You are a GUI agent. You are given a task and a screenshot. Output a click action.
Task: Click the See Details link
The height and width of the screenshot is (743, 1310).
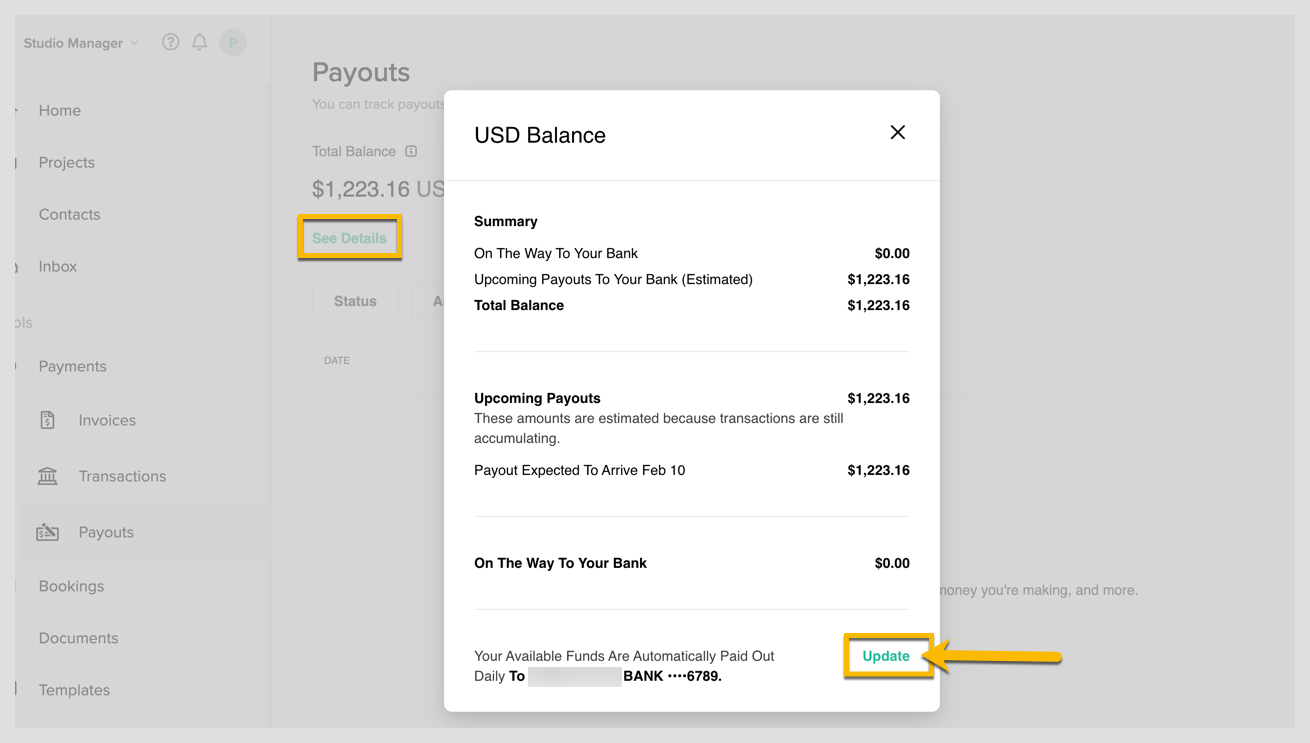[349, 238]
